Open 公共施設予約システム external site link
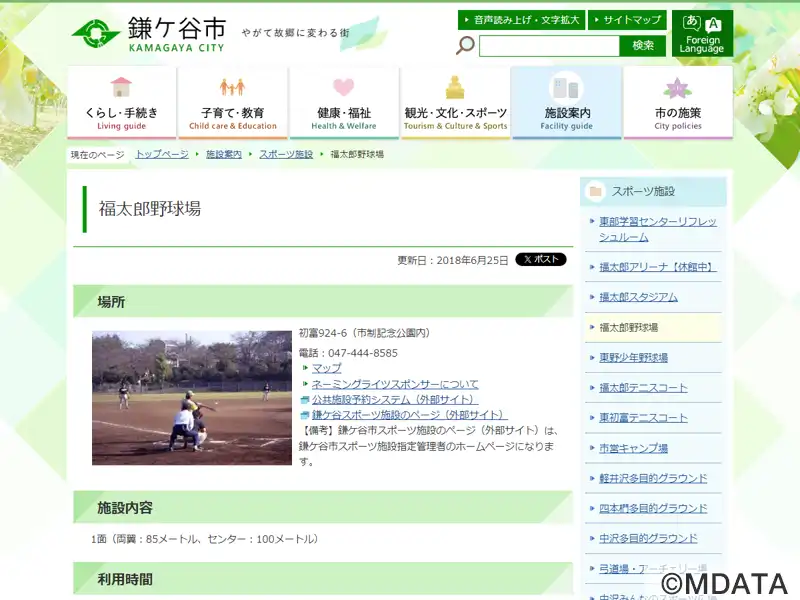 coord(395,399)
